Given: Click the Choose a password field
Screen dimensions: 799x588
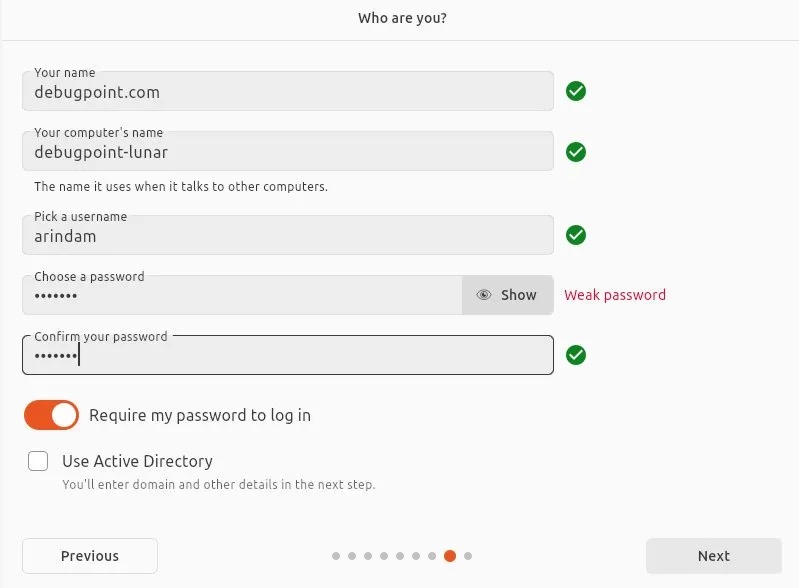Looking at the screenshot, I should point(242,296).
